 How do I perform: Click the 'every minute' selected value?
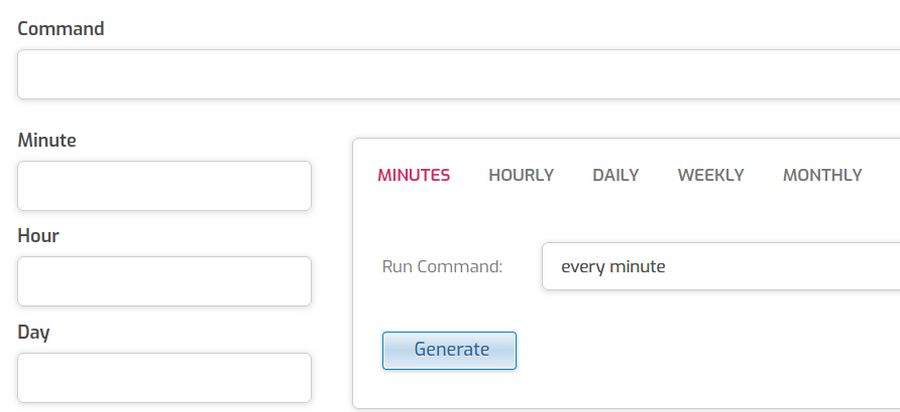[x=613, y=267]
